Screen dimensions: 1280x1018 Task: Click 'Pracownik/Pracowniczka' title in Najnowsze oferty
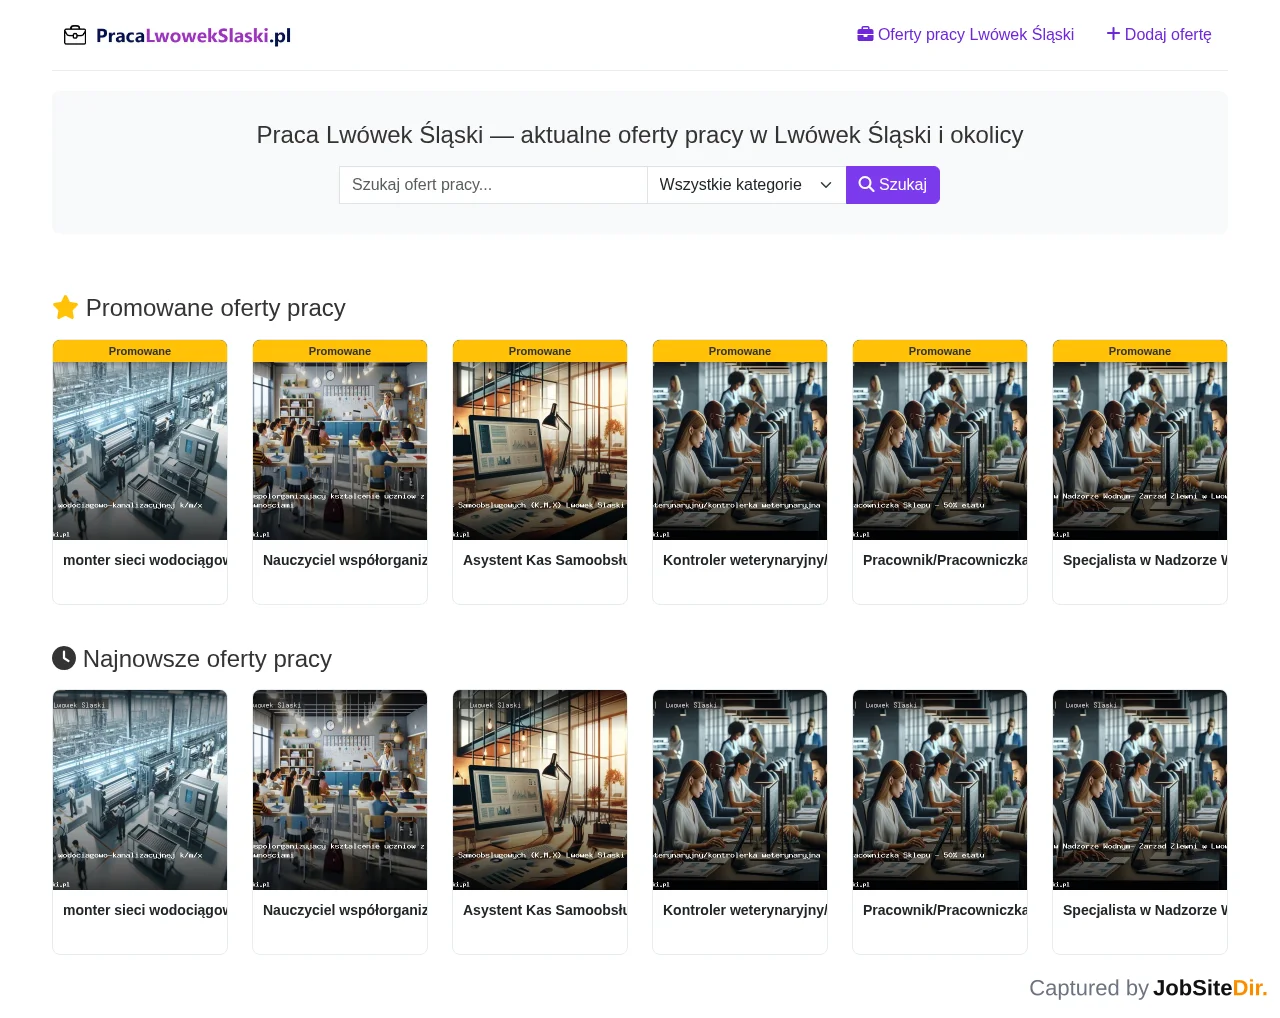pos(945,910)
